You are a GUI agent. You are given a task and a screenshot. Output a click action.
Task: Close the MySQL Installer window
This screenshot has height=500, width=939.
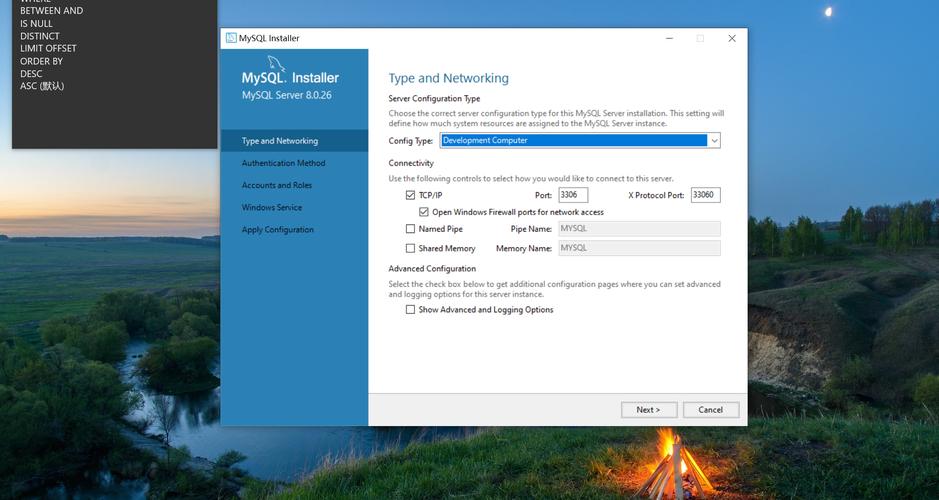click(732, 38)
